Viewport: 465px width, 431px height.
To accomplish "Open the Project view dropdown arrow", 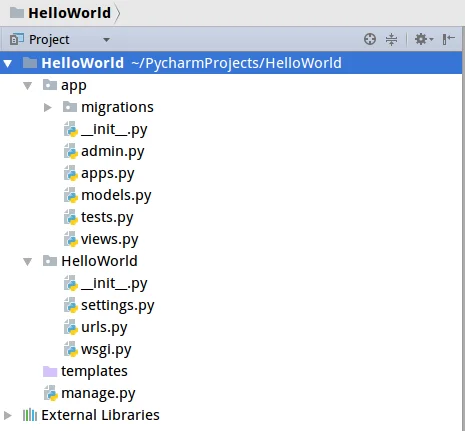I will (106, 40).
